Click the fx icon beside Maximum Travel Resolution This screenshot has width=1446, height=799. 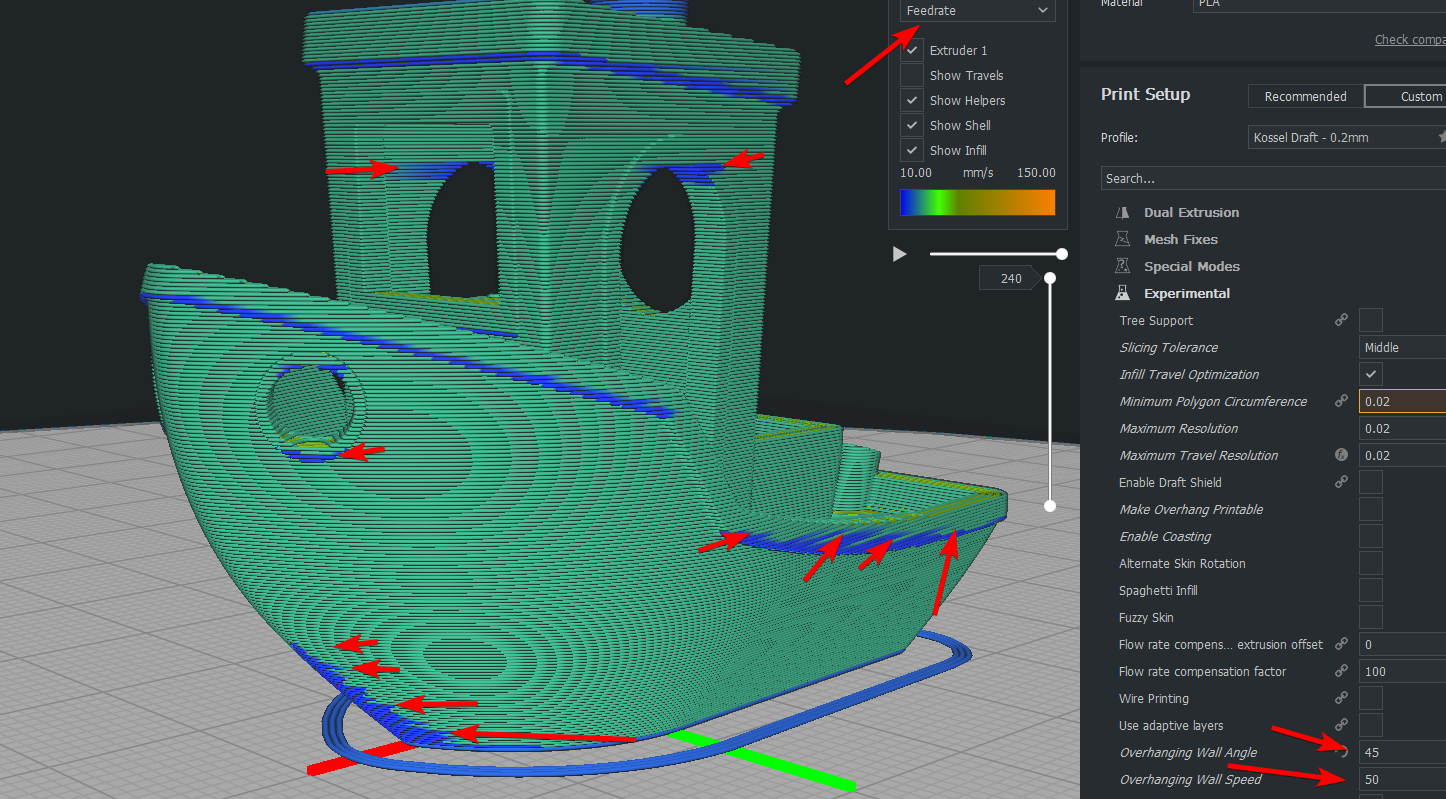[1342, 456]
